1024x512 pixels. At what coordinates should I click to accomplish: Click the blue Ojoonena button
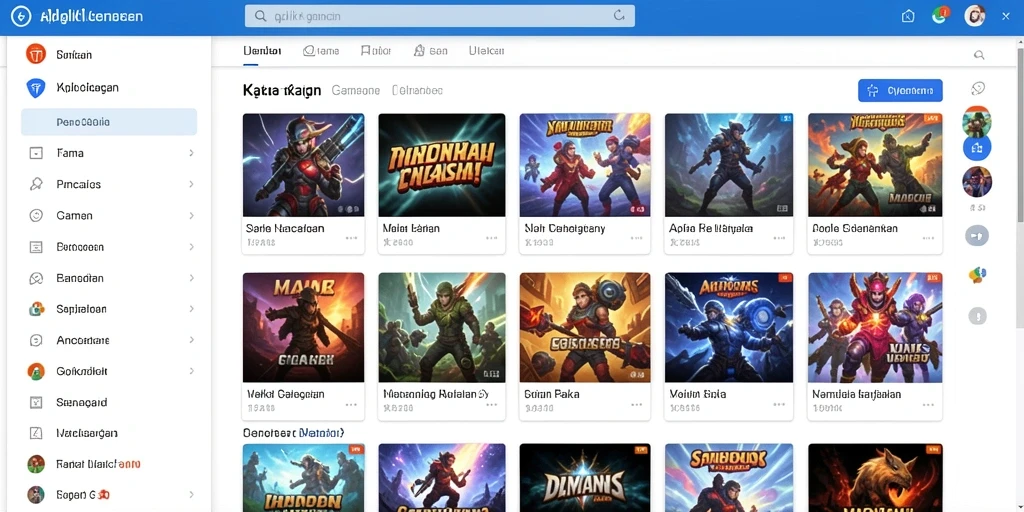tap(900, 91)
